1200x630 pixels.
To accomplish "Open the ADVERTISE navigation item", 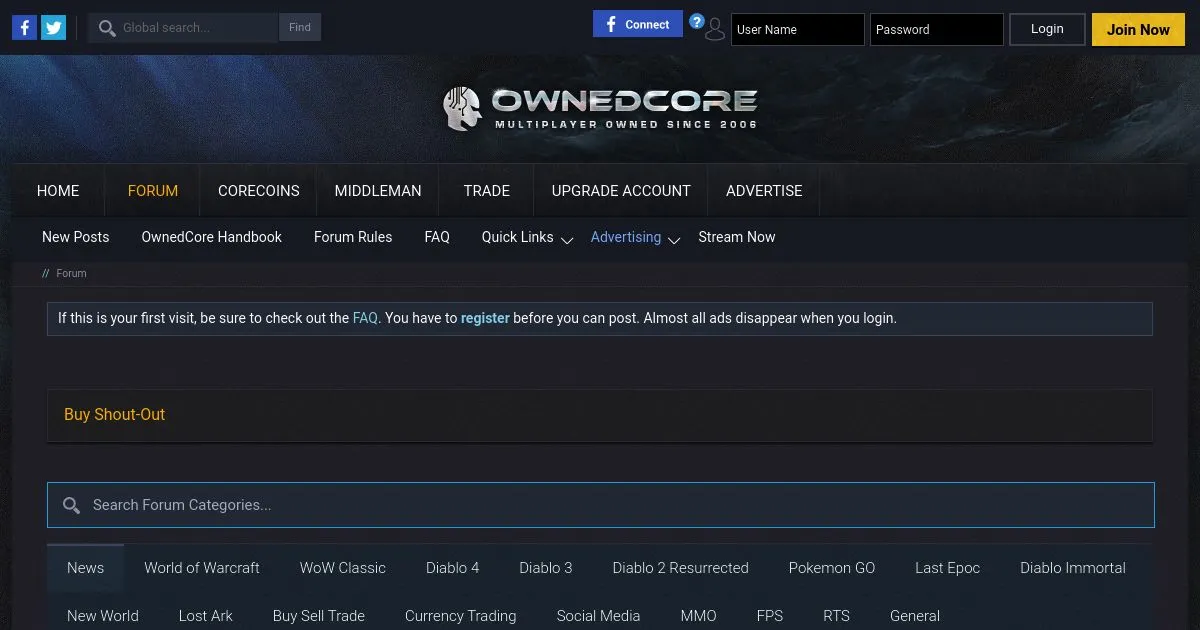I will (764, 191).
